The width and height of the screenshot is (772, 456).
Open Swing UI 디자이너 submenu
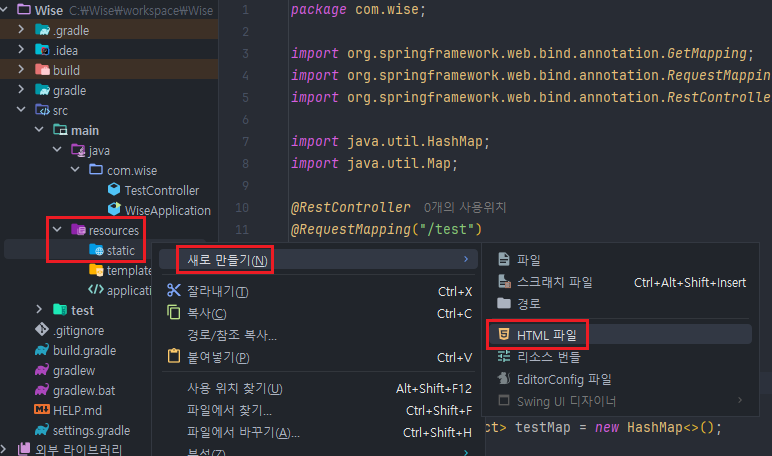[620, 401]
